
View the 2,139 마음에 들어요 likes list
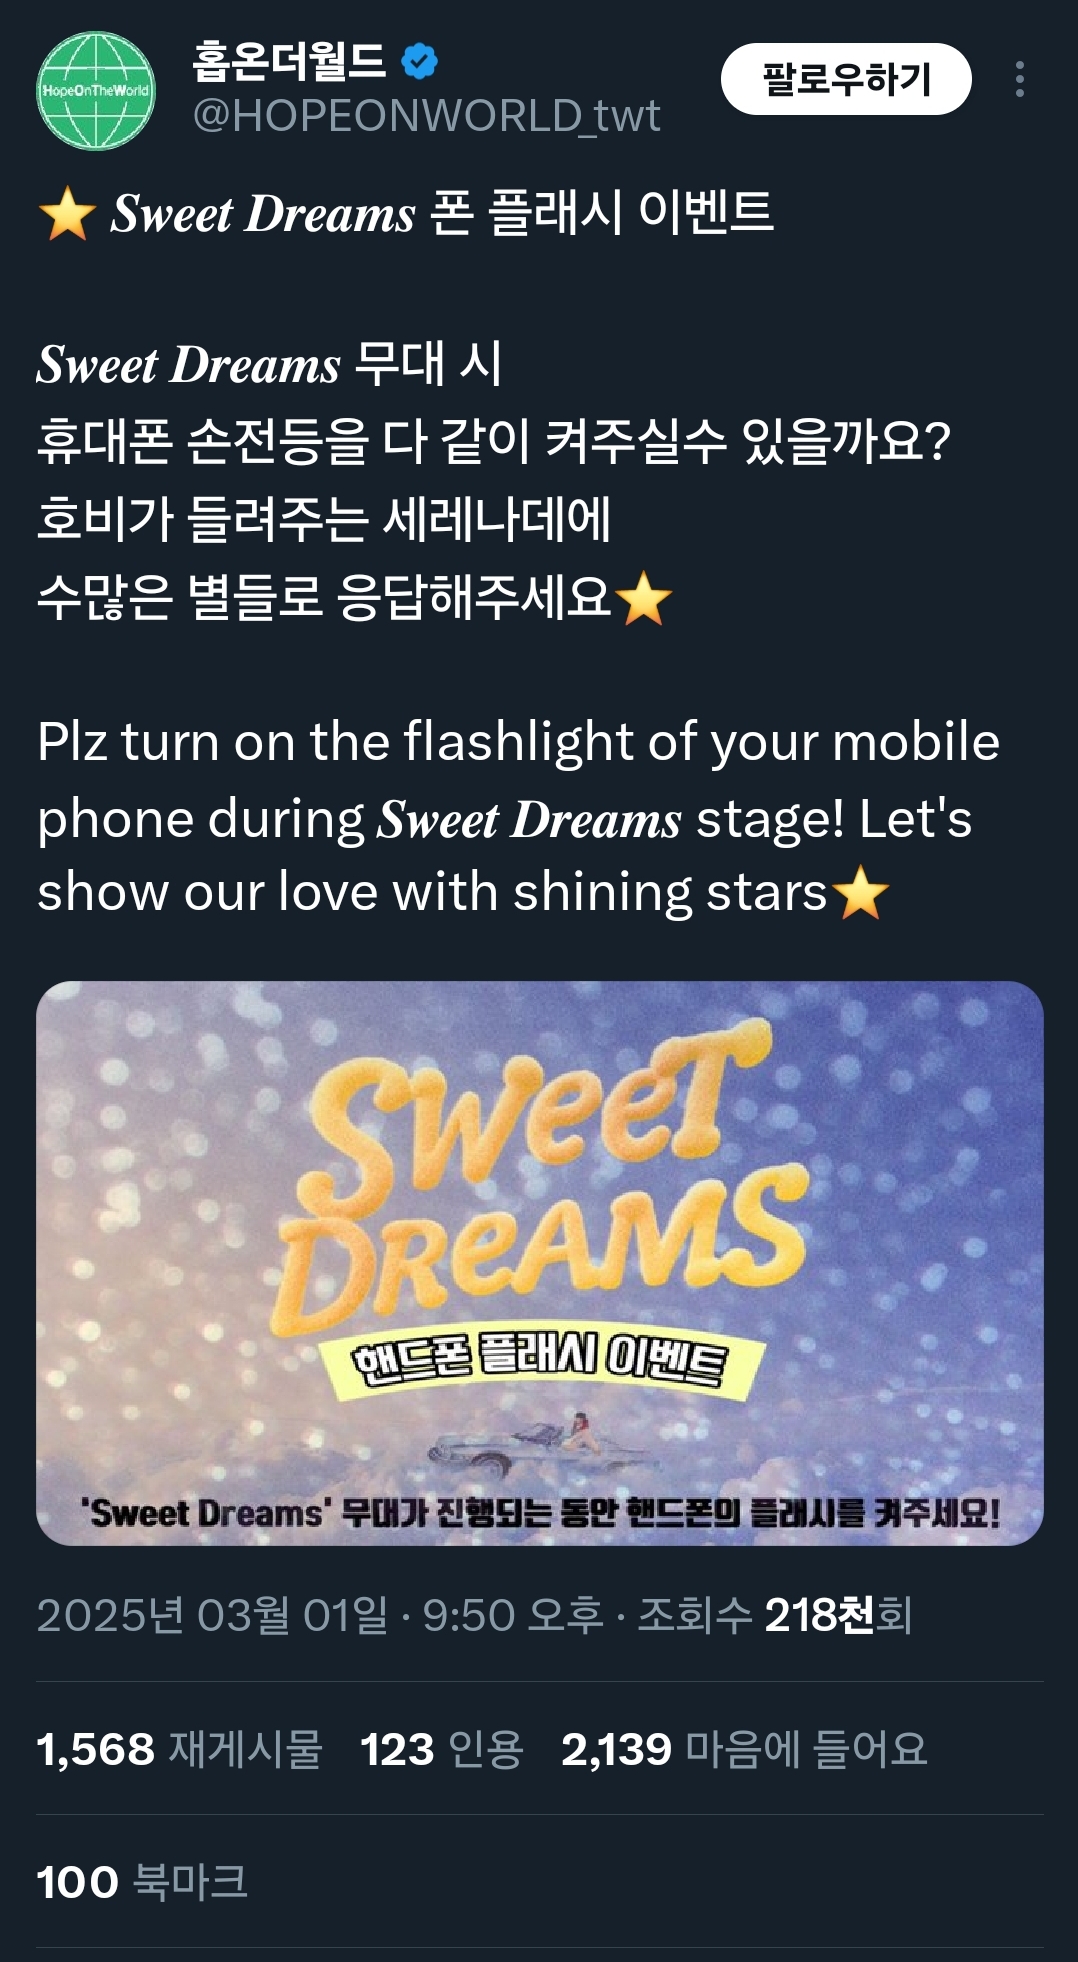(744, 1749)
